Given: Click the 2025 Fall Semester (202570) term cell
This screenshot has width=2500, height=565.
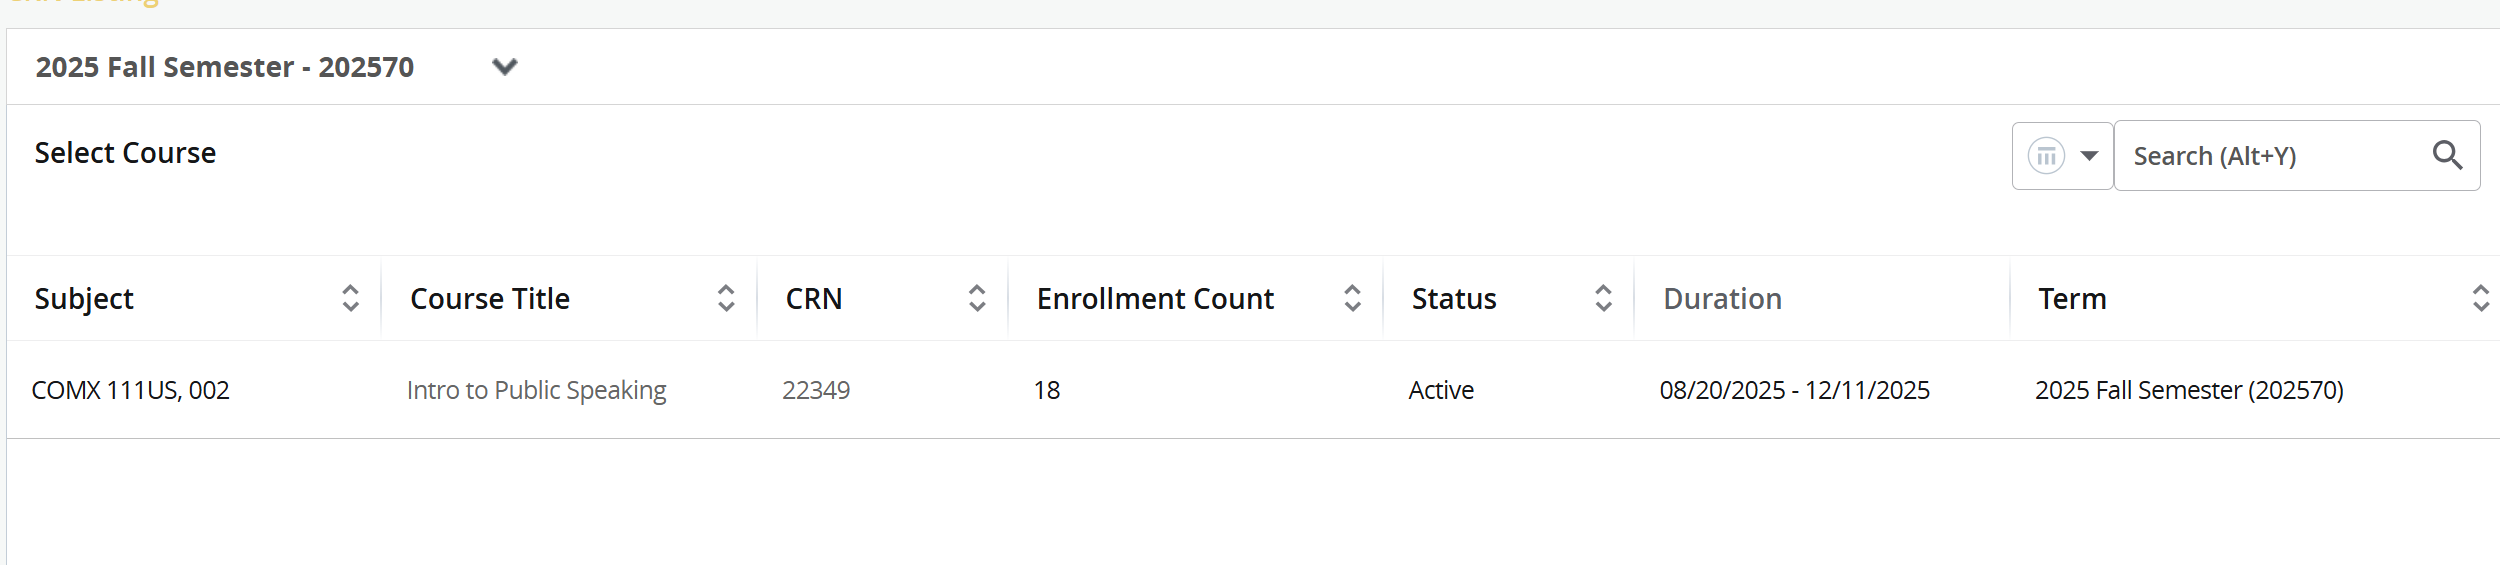Looking at the screenshot, I should click(x=2189, y=390).
